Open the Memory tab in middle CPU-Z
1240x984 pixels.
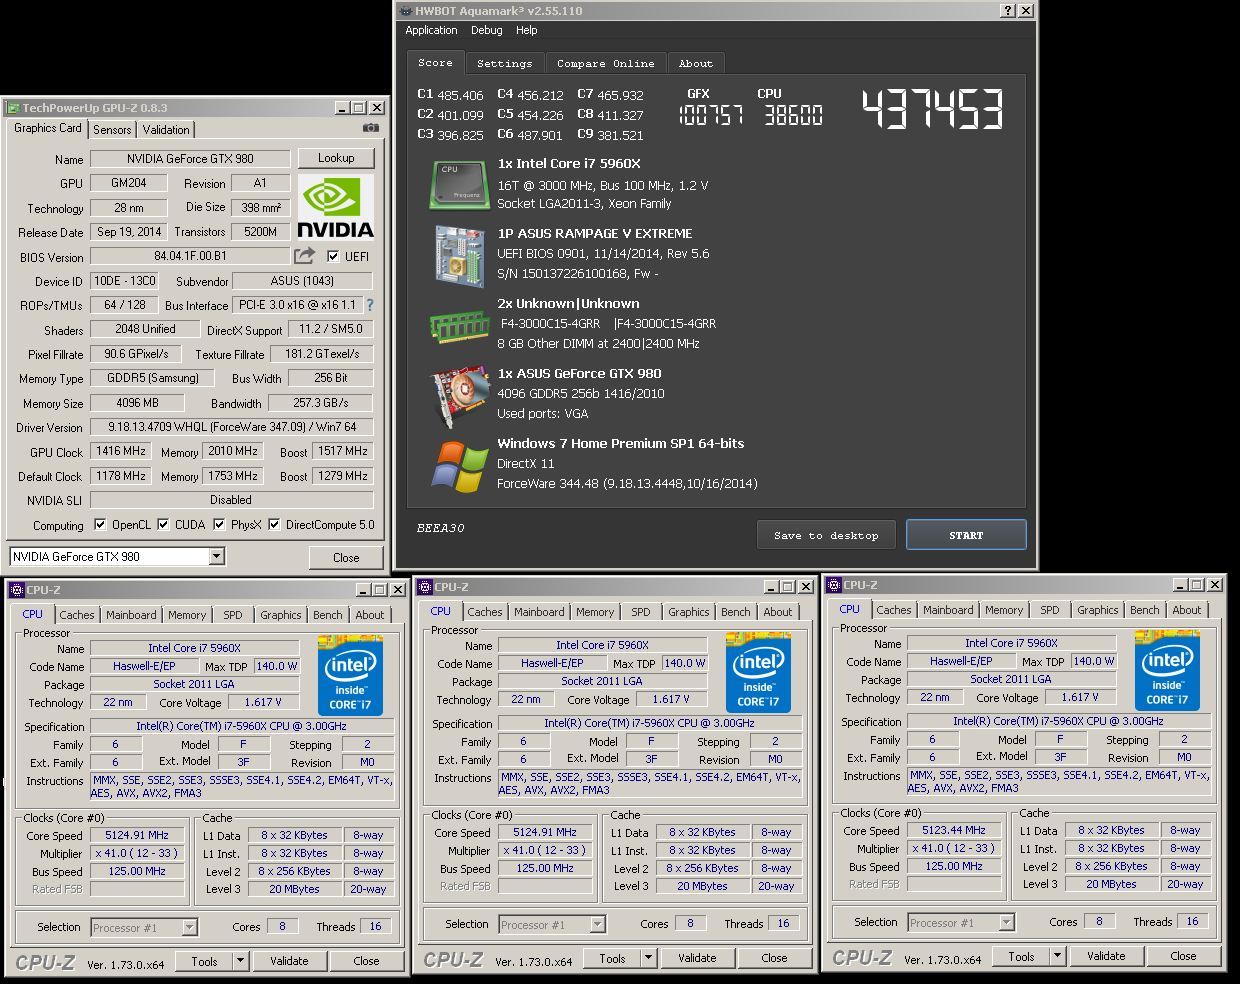pos(595,612)
